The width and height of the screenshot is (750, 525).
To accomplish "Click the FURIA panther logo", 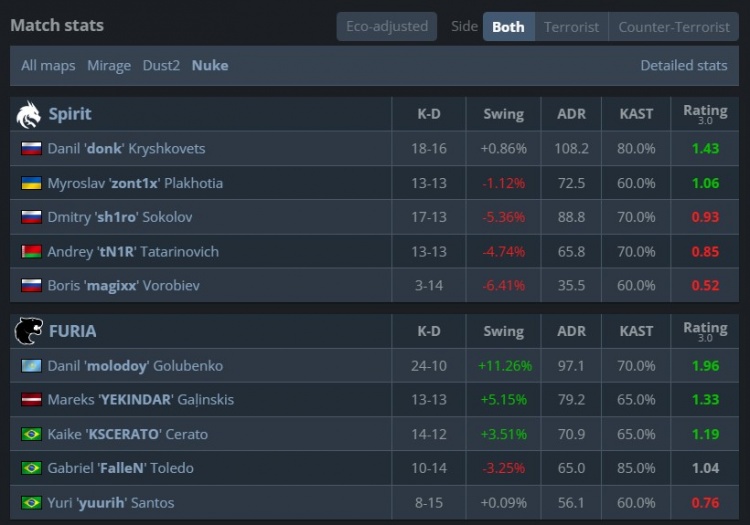I will [28, 331].
